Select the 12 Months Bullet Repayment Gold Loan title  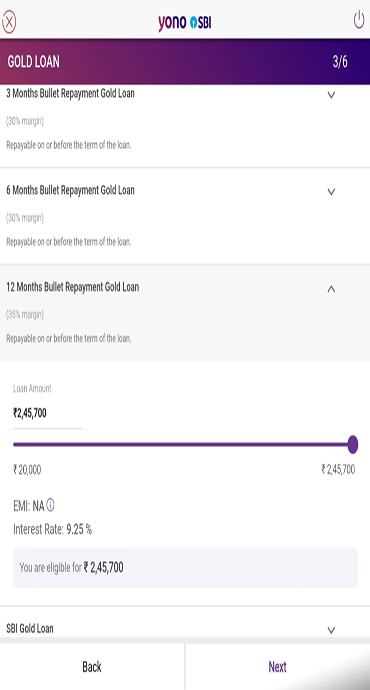point(73,287)
